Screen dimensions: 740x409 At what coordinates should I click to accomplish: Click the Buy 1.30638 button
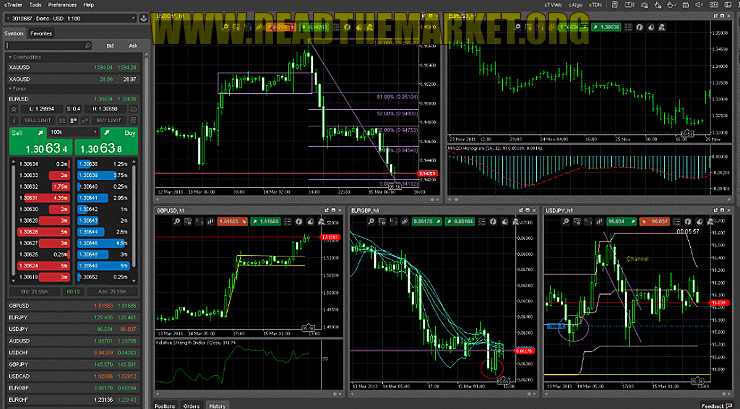(106, 141)
